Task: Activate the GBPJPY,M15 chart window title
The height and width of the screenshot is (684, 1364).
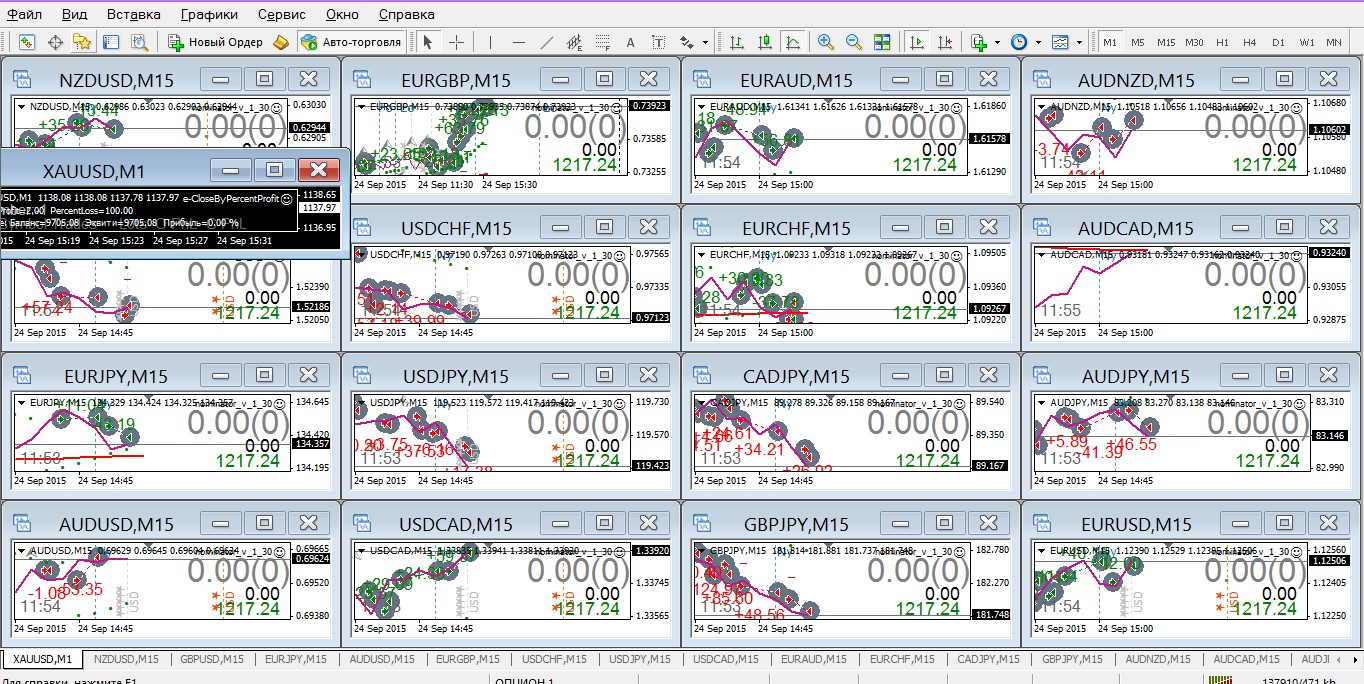Action: 797,524
